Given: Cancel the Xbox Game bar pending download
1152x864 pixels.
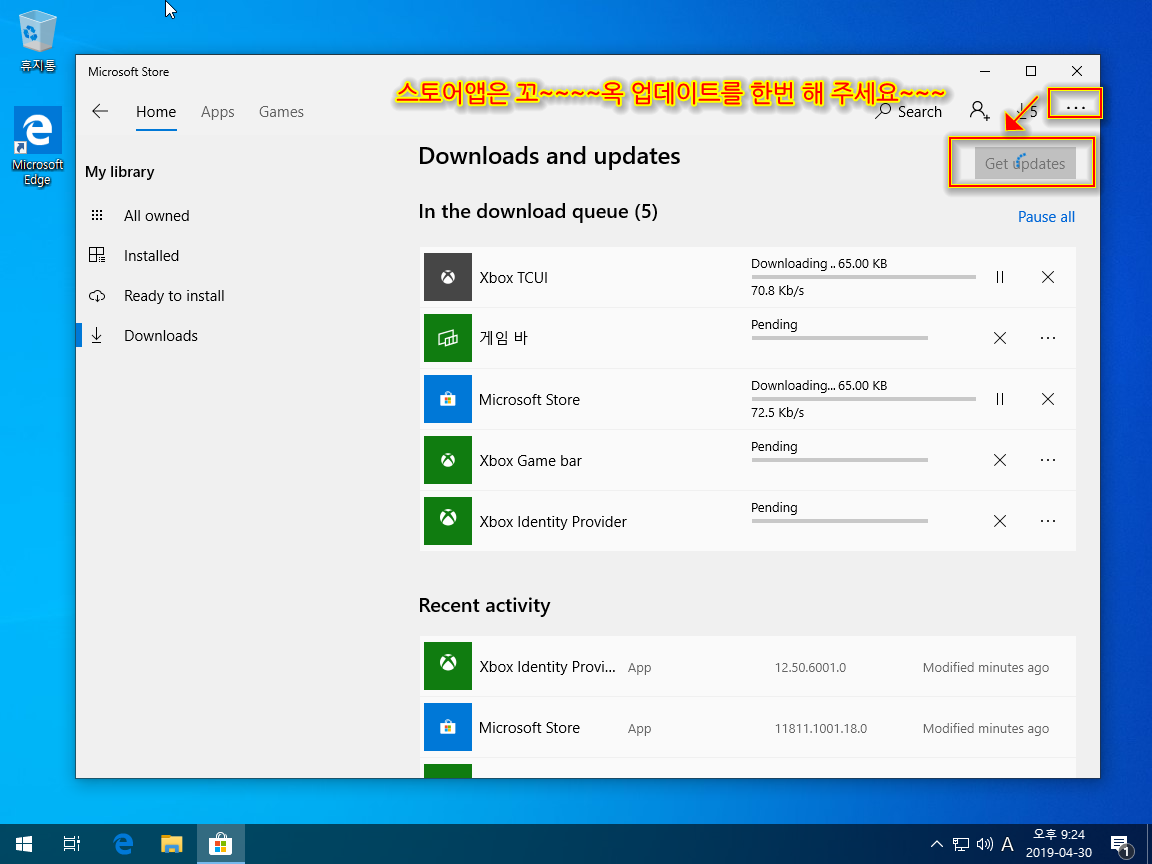Looking at the screenshot, I should [1000, 460].
